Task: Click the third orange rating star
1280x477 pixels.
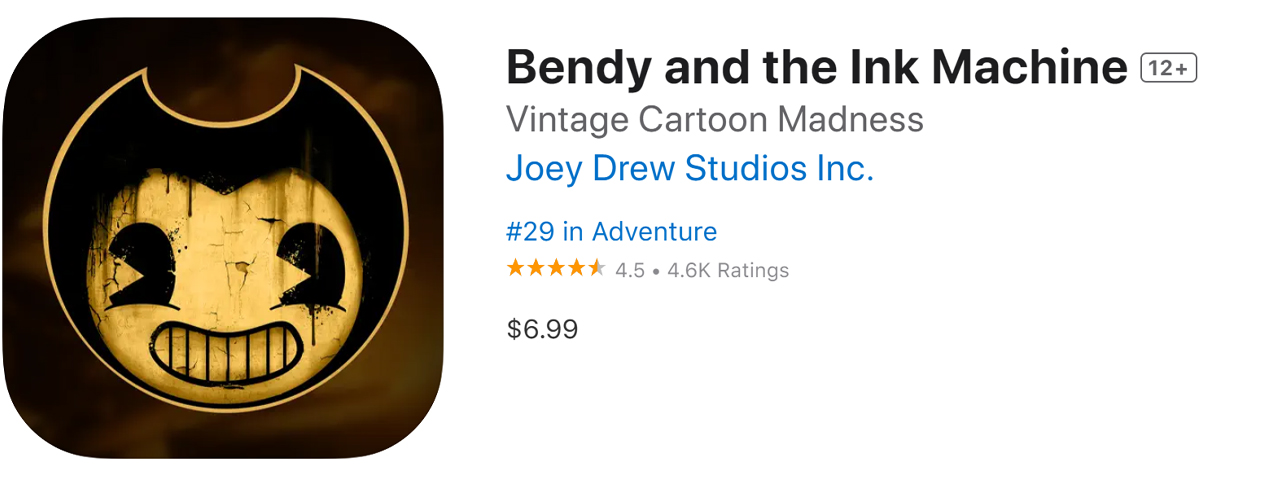Action: pyautogui.click(x=556, y=268)
